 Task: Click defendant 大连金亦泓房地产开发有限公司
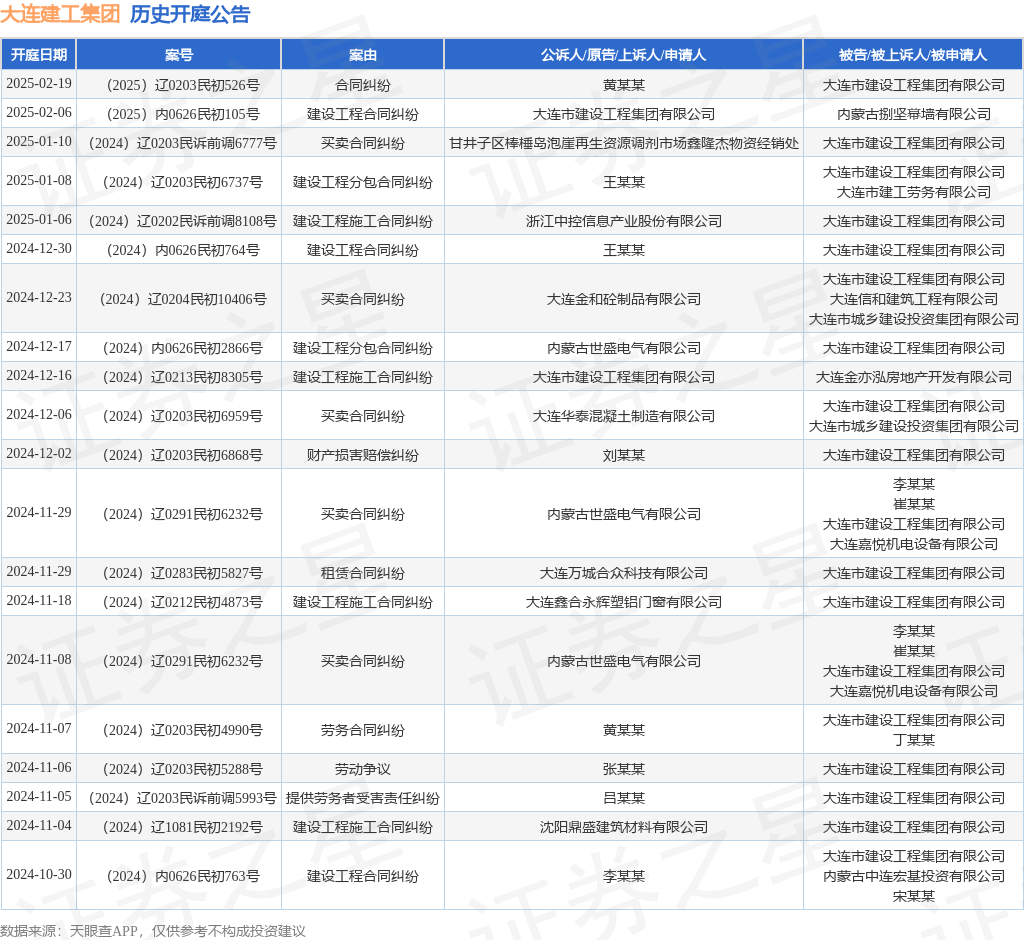coord(914,377)
